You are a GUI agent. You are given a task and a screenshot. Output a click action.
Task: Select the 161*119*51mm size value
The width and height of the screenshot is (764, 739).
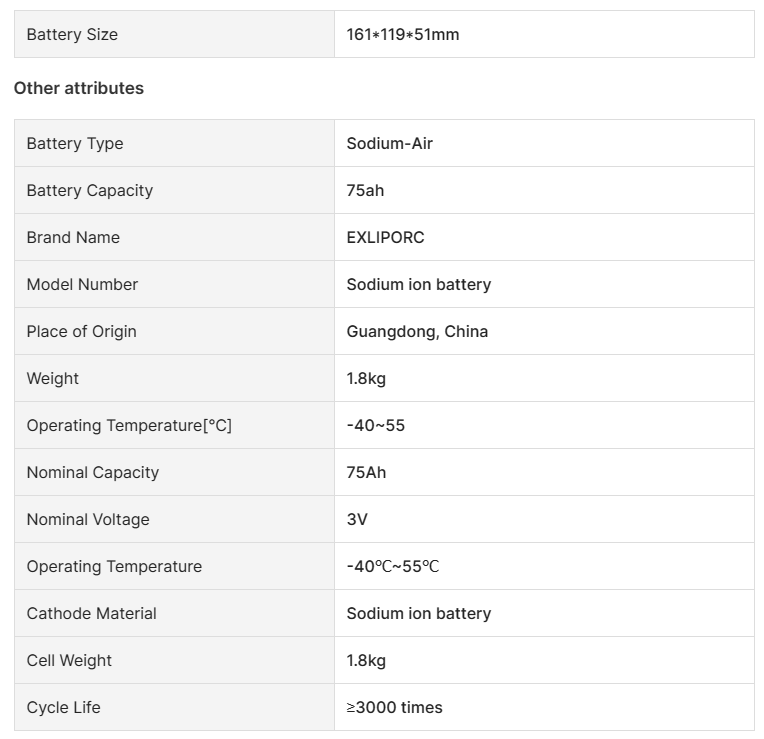[x=403, y=34]
